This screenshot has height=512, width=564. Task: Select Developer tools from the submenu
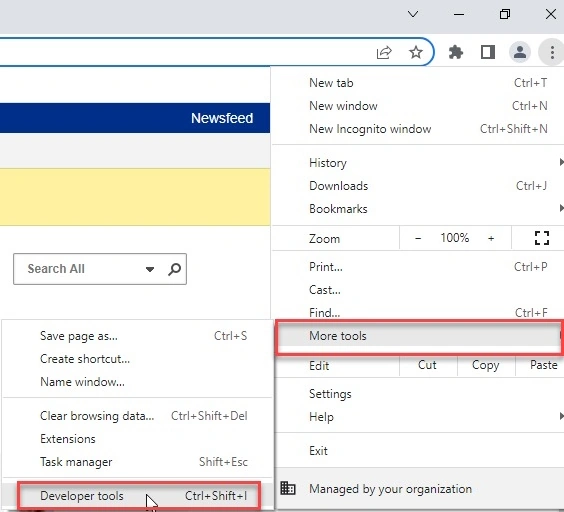(x=138, y=496)
